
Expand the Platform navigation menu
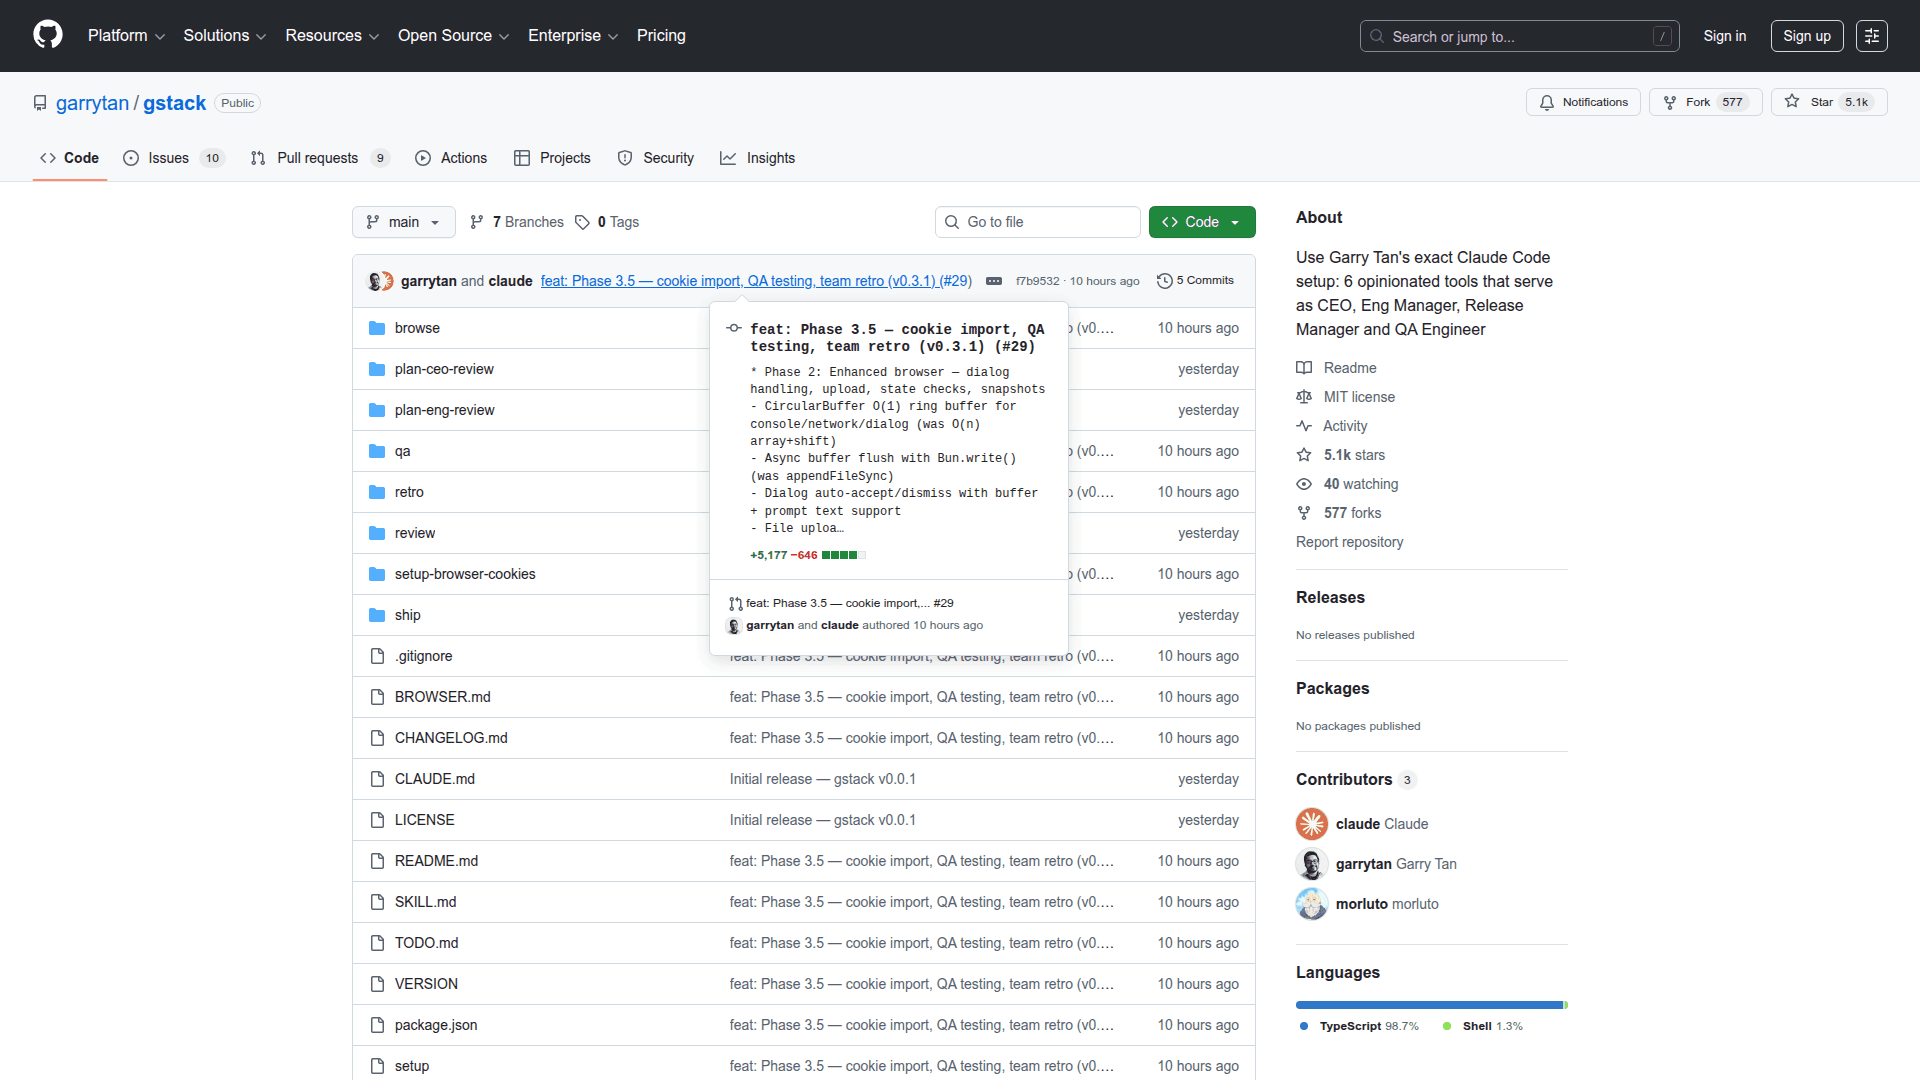pyautogui.click(x=126, y=36)
